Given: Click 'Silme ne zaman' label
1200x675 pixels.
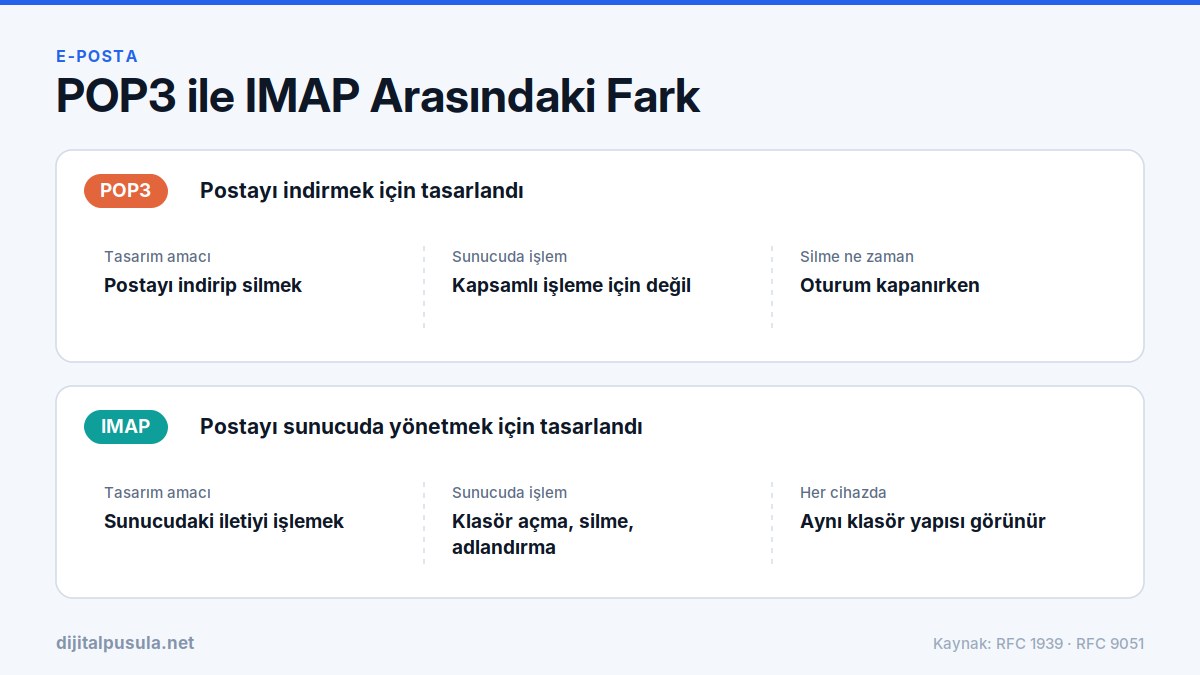Looking at the screenshot, I should 857,257.
